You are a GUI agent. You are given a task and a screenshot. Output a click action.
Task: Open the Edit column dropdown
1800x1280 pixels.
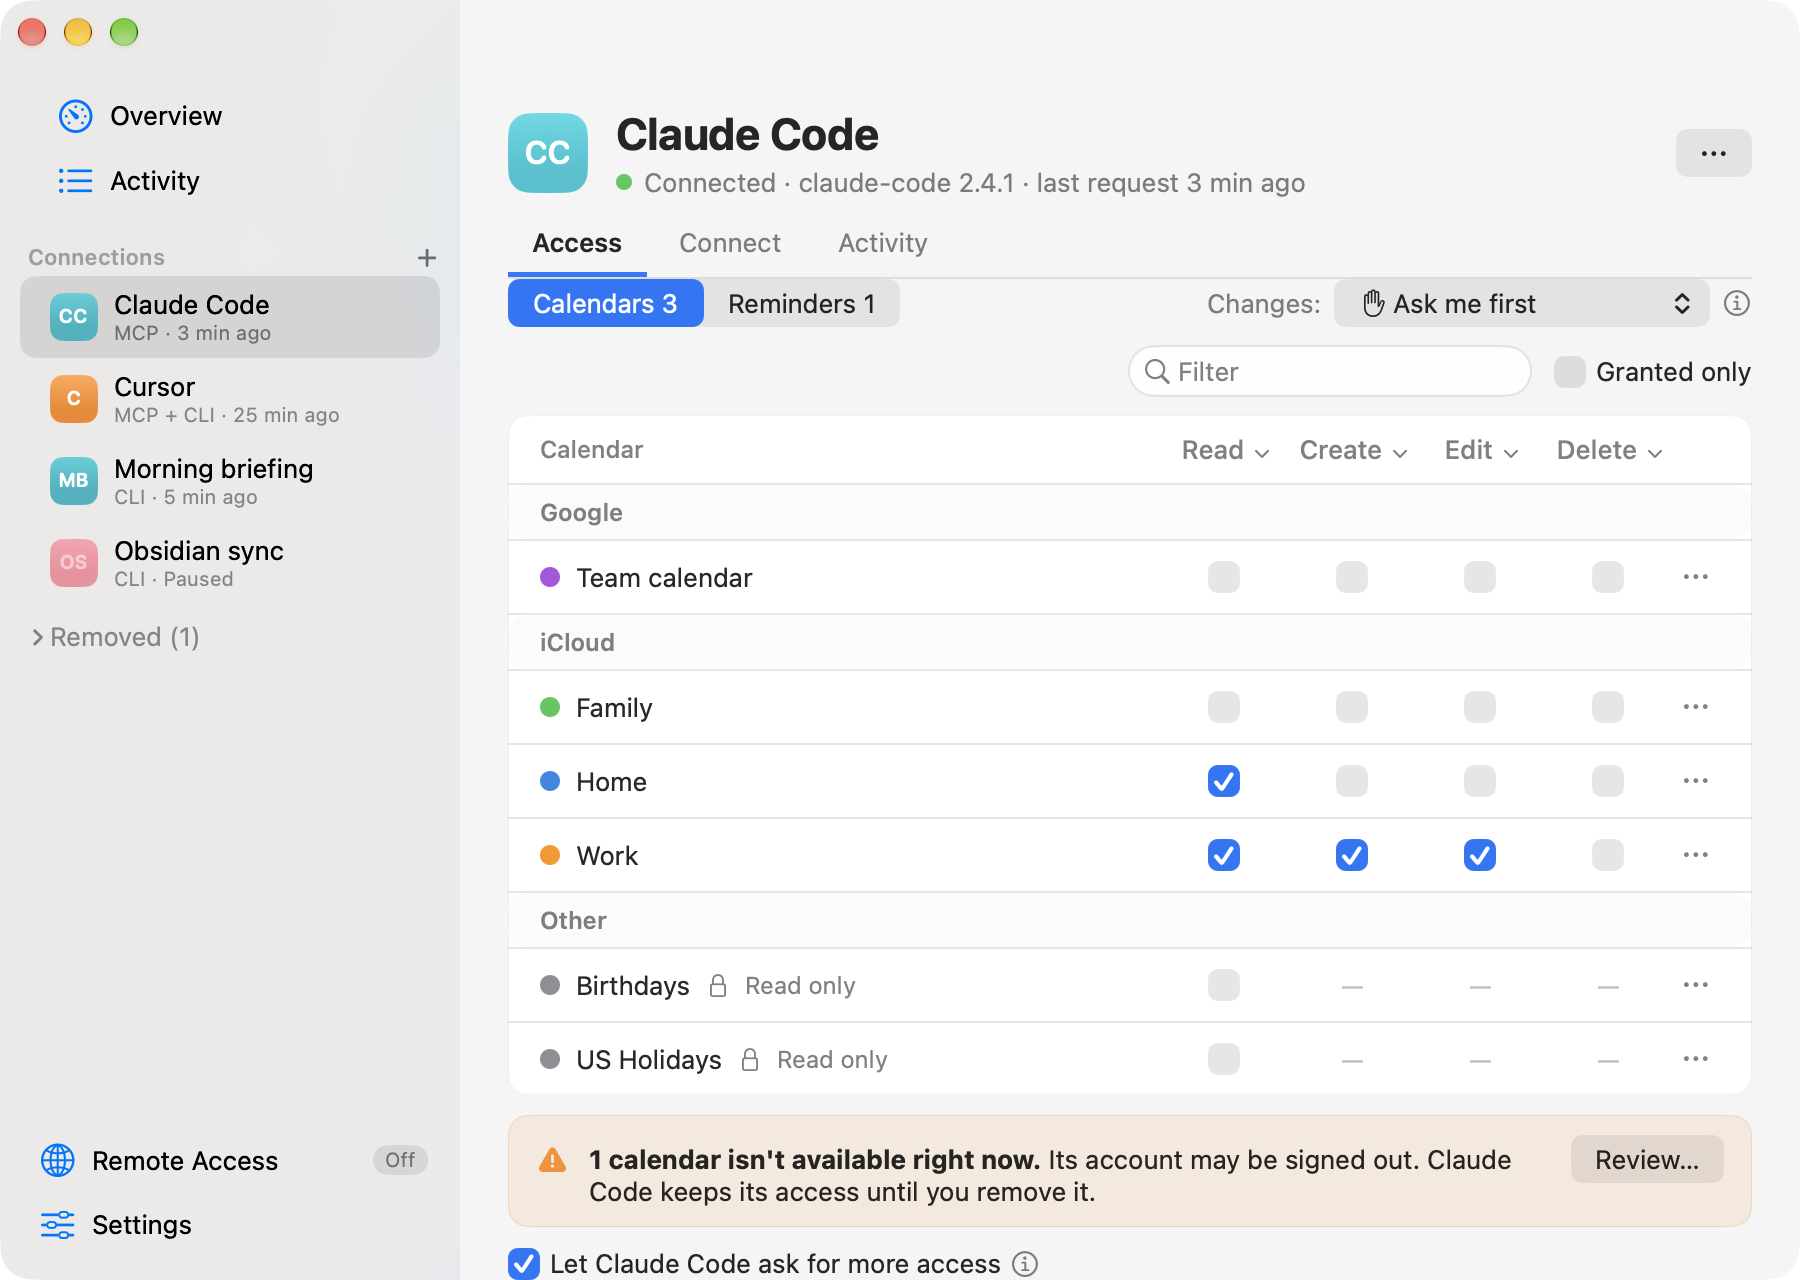click(1482, 450)
